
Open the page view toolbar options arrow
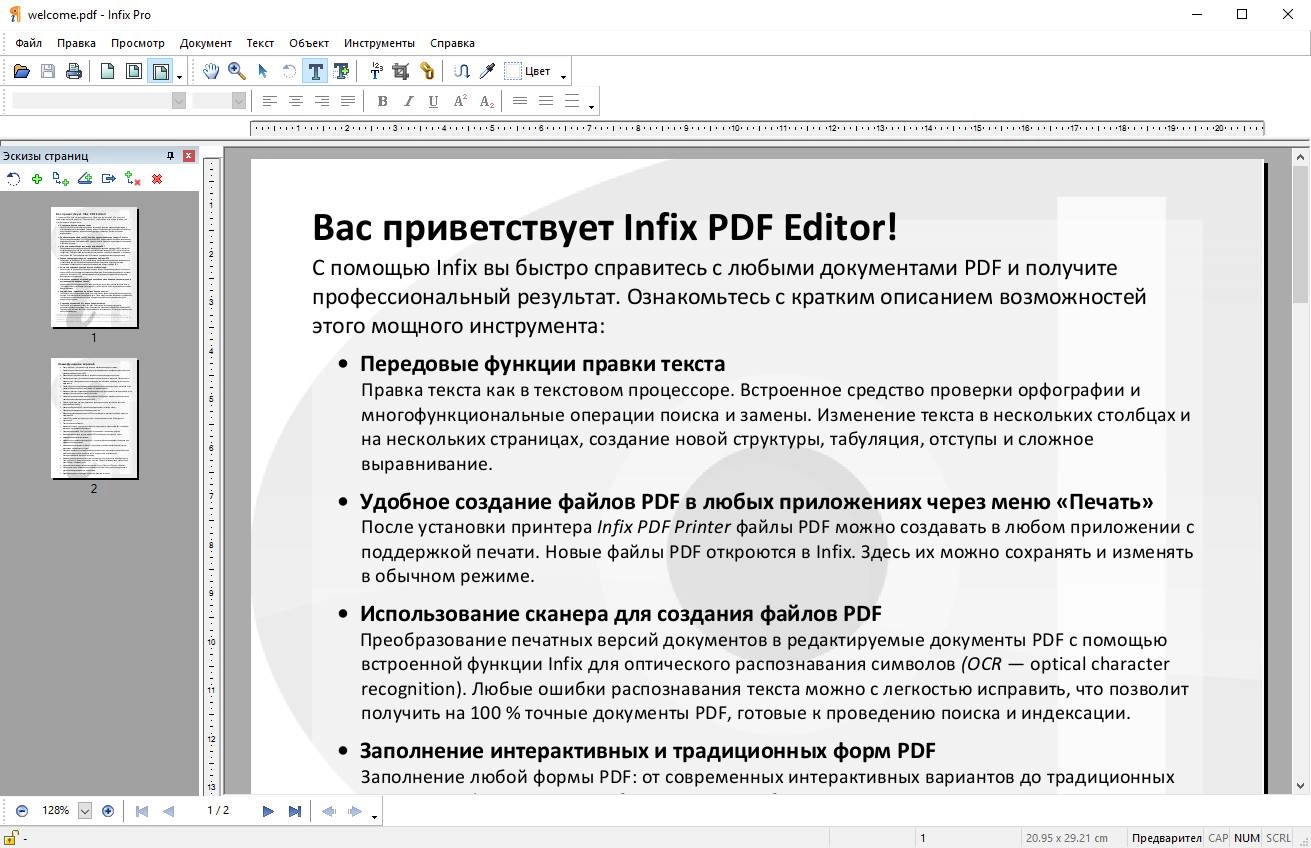(x=179, y=76)
